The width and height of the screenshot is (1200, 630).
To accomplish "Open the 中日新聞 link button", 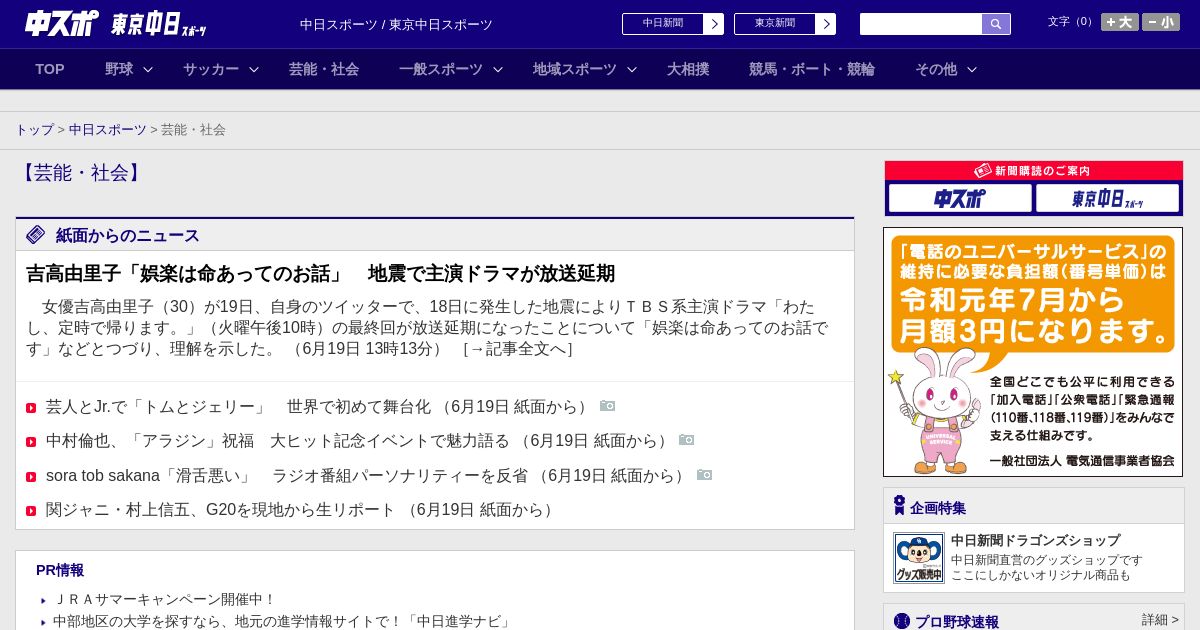I will pyautogui.click(x=663, y=24).
